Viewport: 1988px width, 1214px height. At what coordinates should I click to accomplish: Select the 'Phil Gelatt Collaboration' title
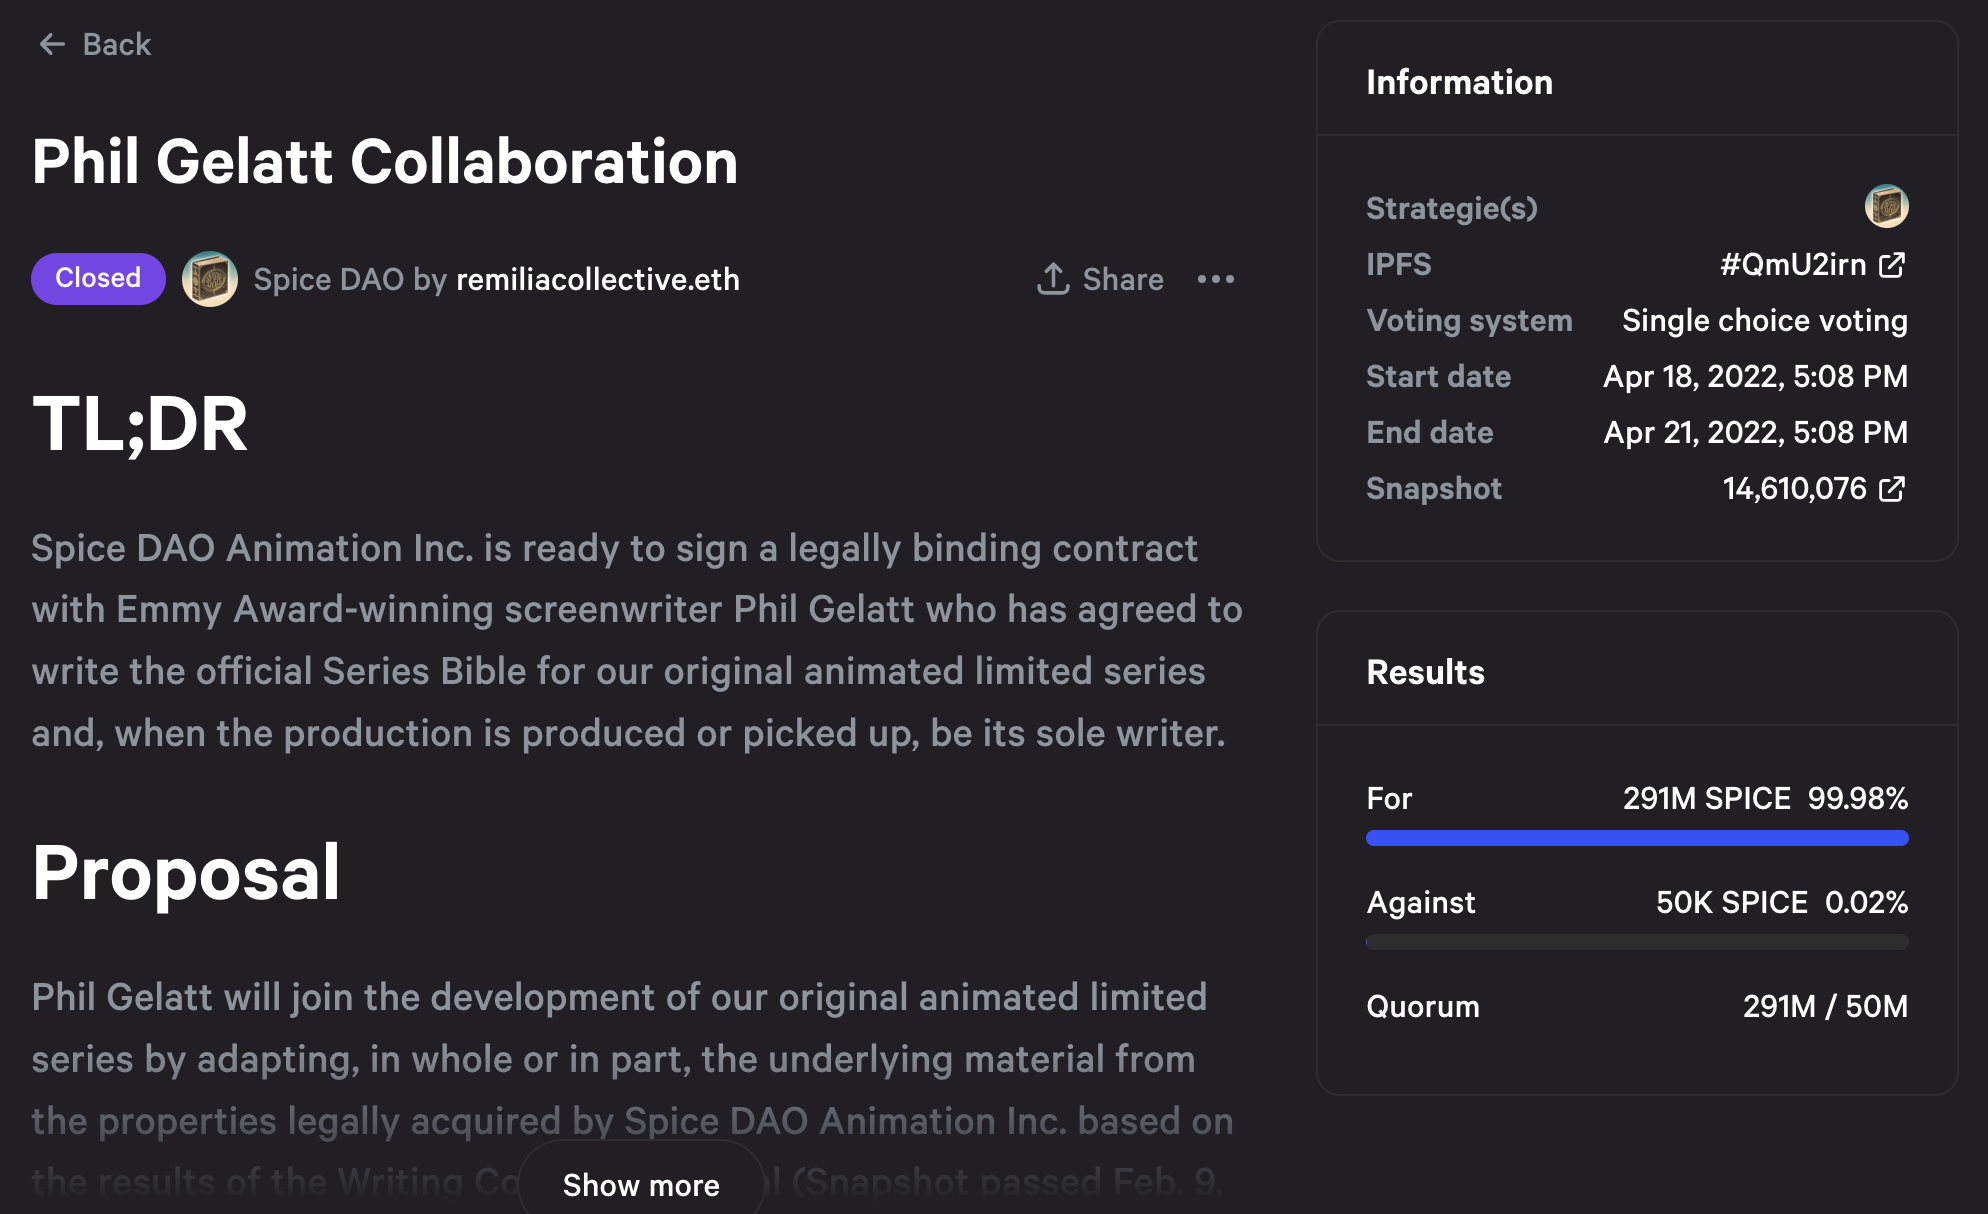click(x=385, y=161)
